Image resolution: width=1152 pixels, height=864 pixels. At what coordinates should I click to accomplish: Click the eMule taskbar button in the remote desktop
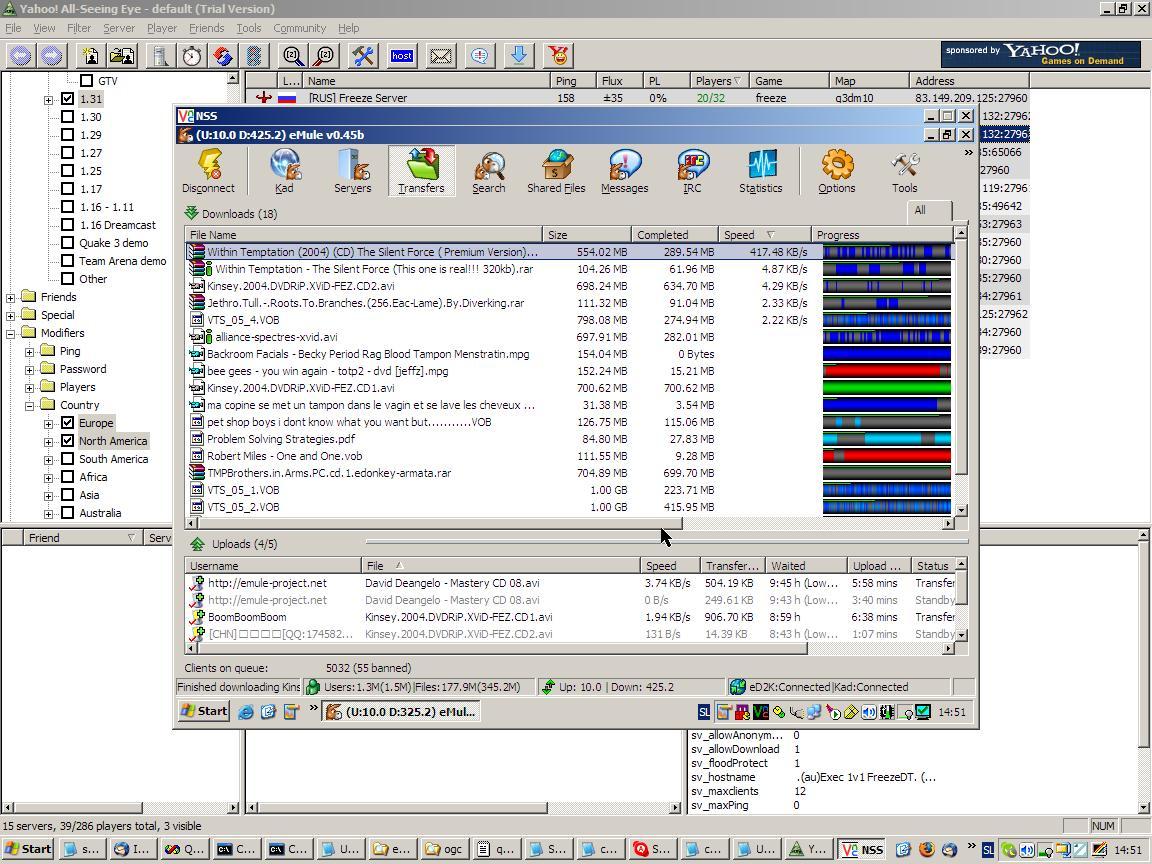(401, 711)
